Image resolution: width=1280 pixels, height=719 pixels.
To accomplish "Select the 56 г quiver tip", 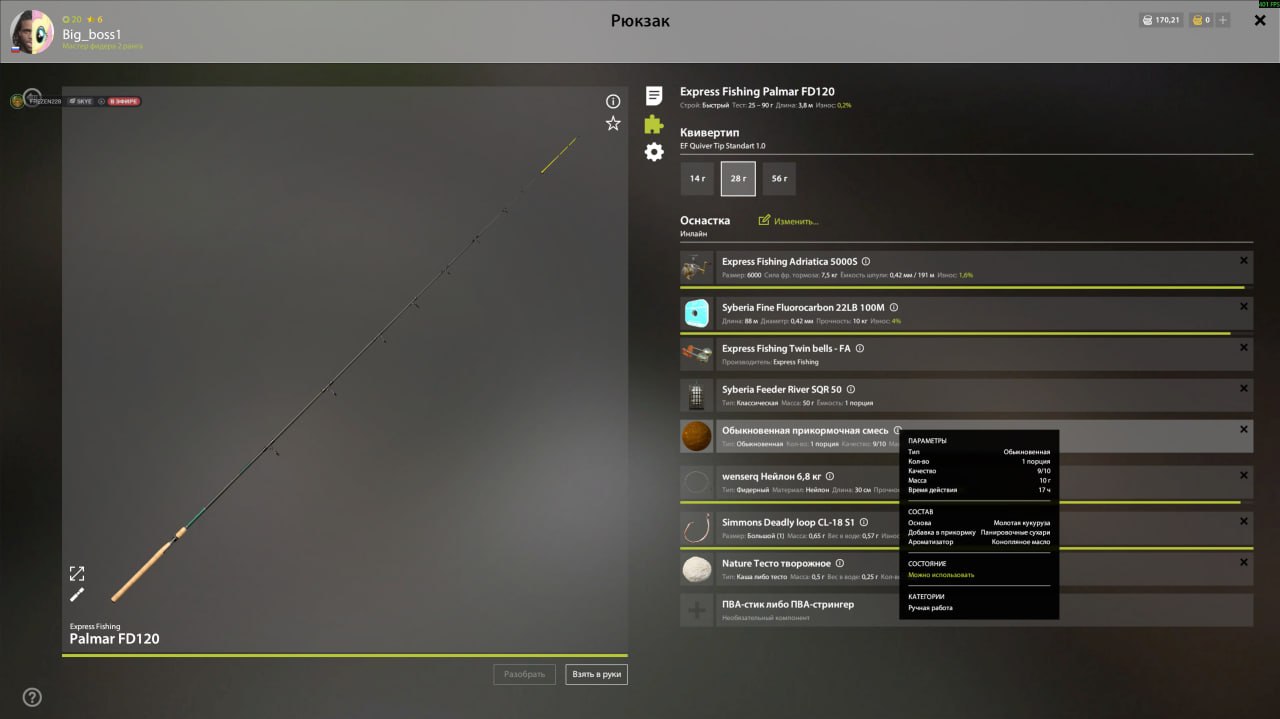I will pyautogui.click(x=779, y=179).
